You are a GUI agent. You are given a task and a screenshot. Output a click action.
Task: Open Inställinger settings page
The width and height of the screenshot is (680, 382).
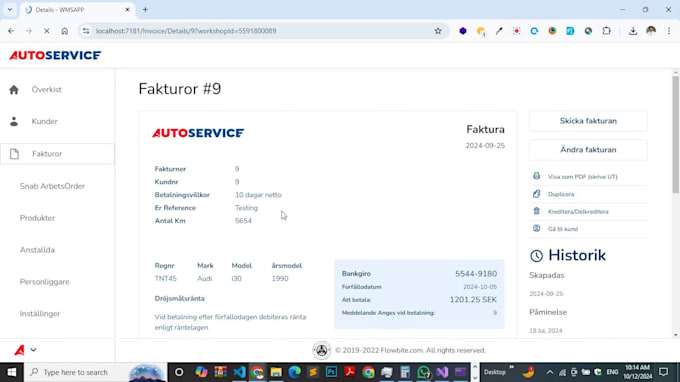[39, 313]
